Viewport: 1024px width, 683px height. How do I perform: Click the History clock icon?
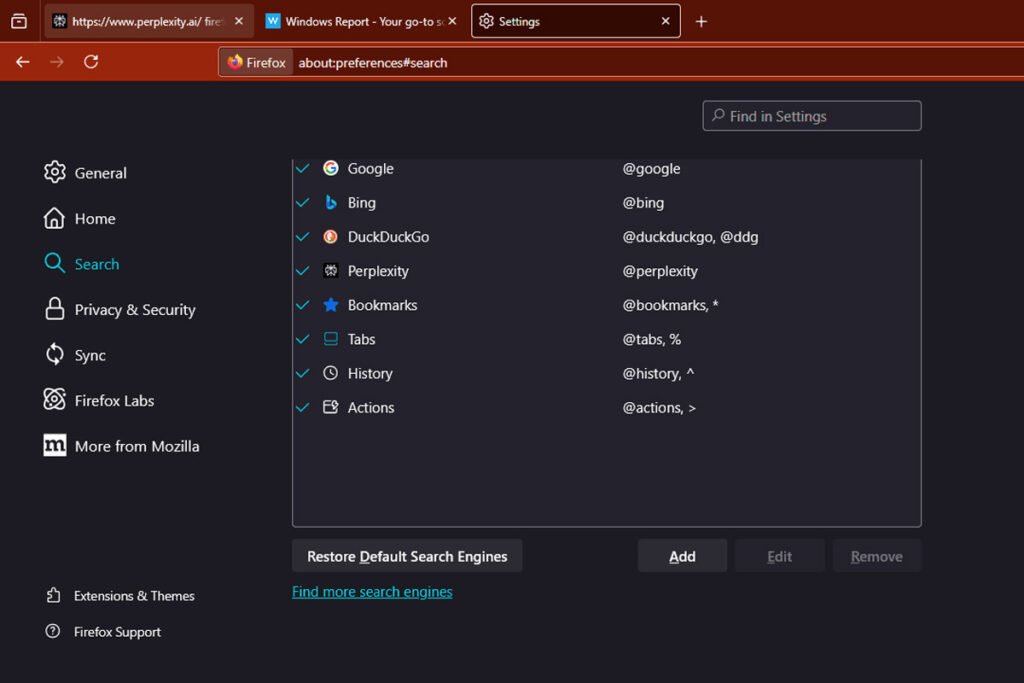point(330,373)
